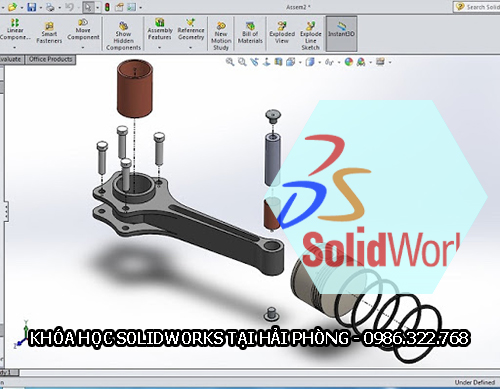
Task: Click the Search SolidWorks input field
Action: click(477, 7)
